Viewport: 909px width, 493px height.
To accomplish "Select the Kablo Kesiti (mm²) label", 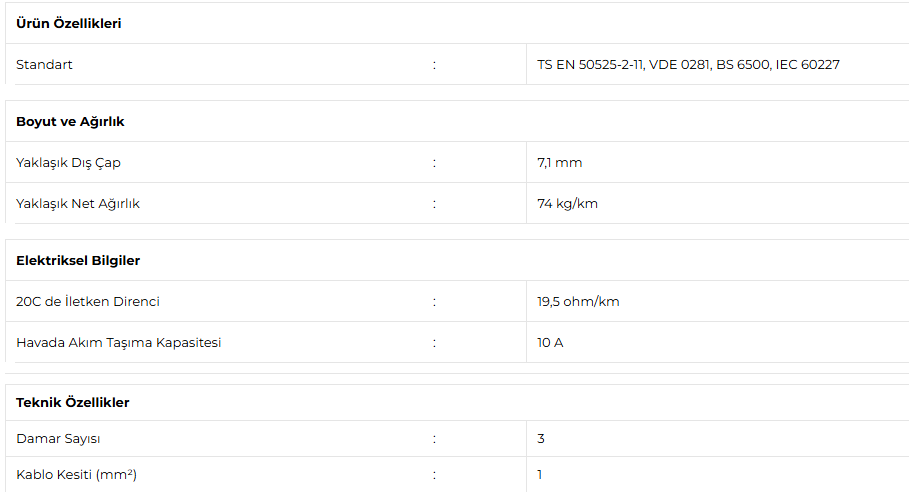I will 76,475.
